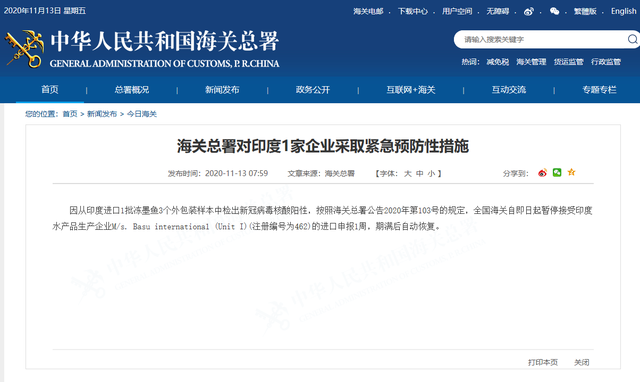Click the customs key emblem logo
The height and width of the screenshot is (382, 640).
click(24, 49)
